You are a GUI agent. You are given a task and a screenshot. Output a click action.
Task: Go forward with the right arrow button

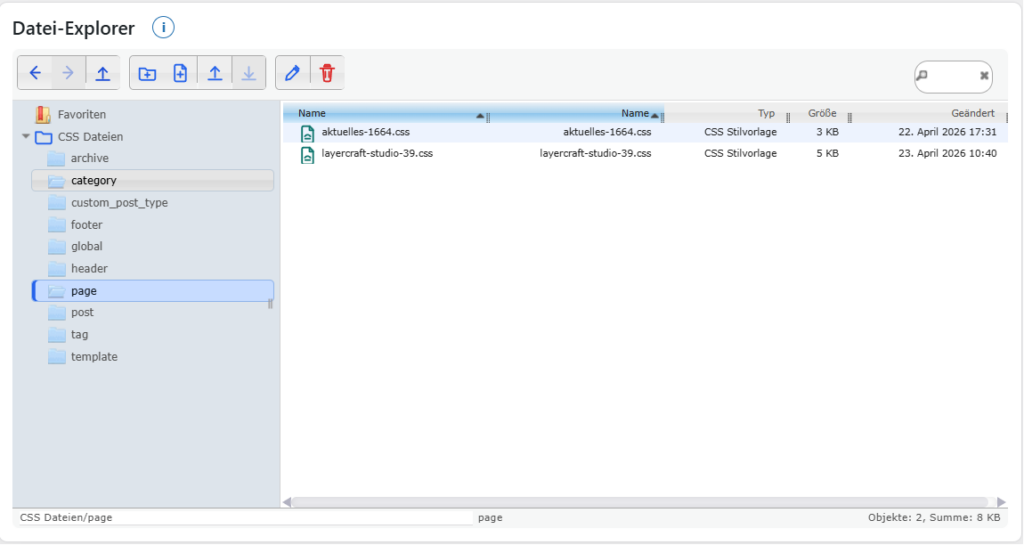tap(69, 73)
